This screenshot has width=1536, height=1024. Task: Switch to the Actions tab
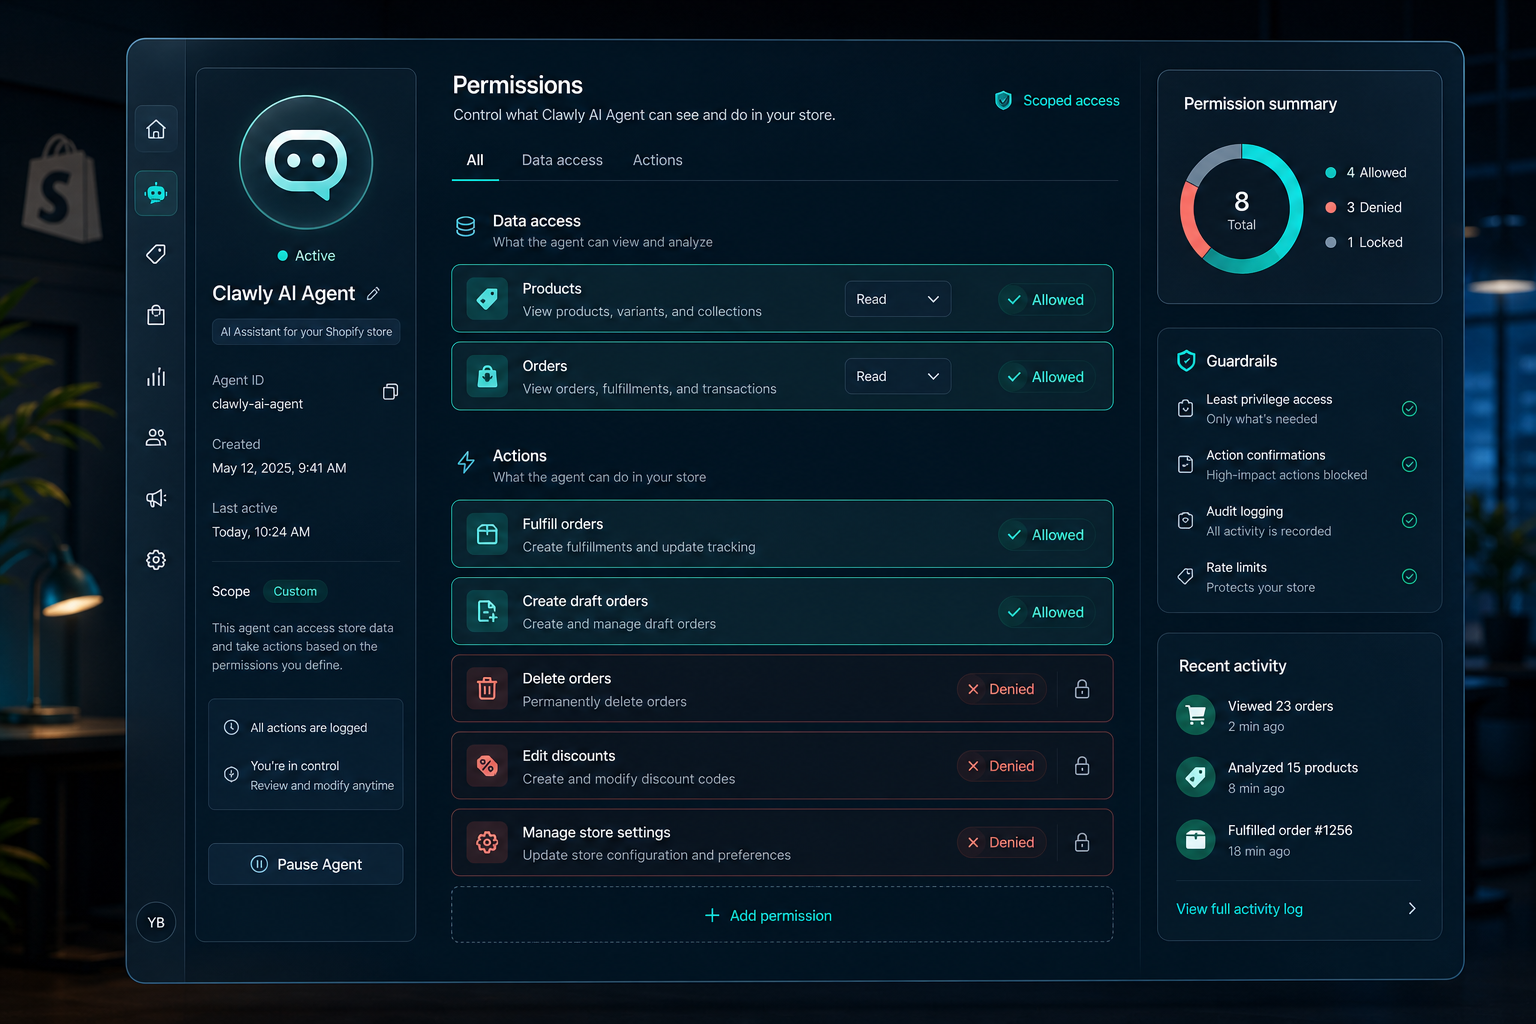click(658, 160)
